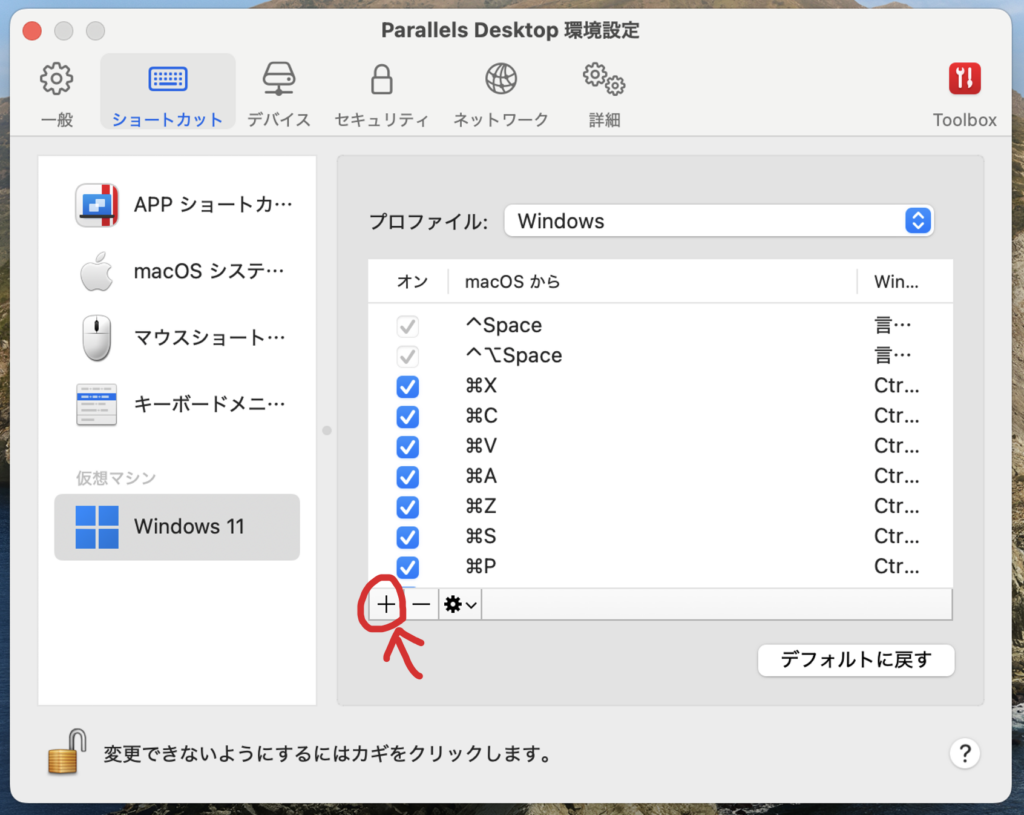Select the ⌘A shortcut row text

point(481,475)
